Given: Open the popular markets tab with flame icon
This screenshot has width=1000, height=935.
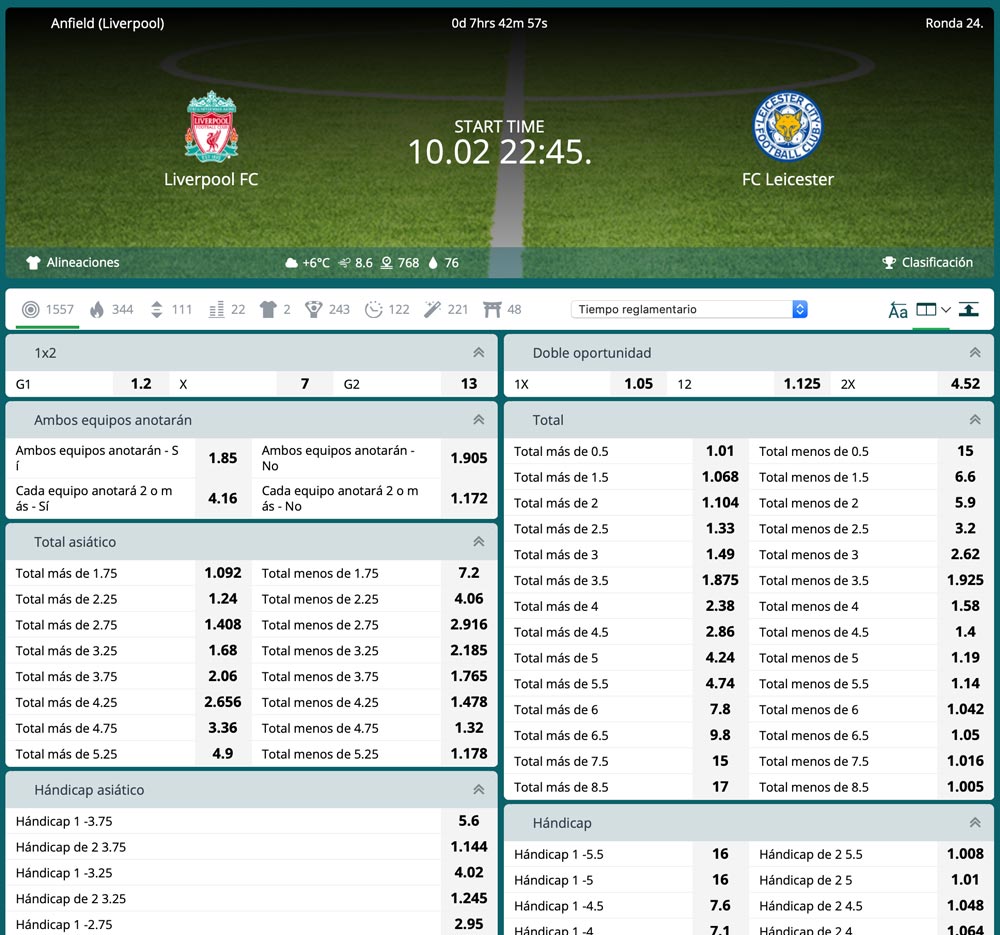Looking at the screenshot, I should [x=111, y=309].
